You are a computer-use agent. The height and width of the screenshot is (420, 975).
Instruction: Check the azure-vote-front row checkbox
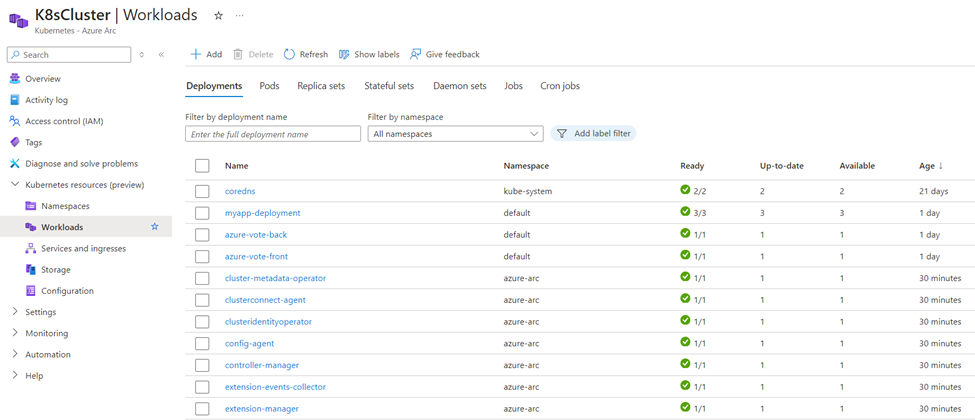click(x=202, y=256)
